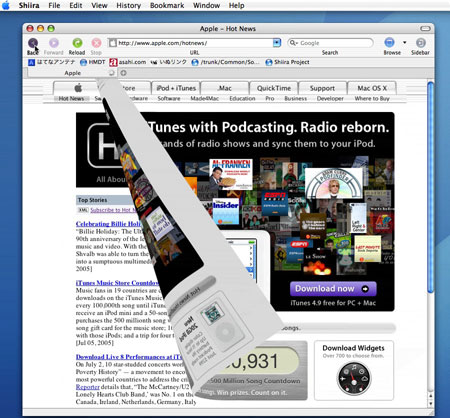
Task: Click the scroll up arrow
Action: tap(430, 396)
